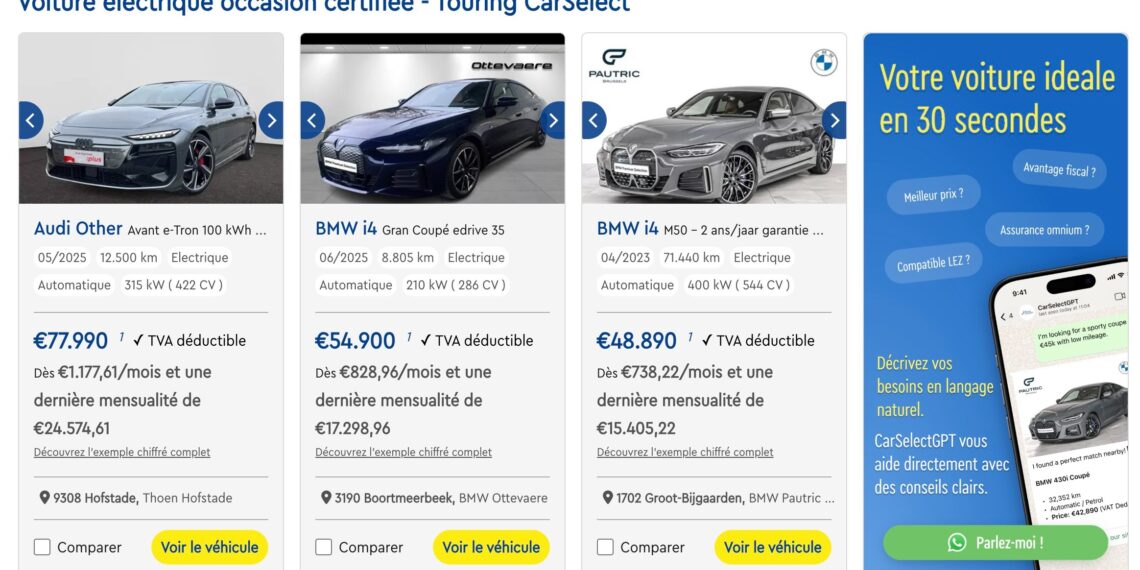Enable Comparer checkbox for the BMW i4 M50
Viewport: 1140px width, 570px height.
605,547
